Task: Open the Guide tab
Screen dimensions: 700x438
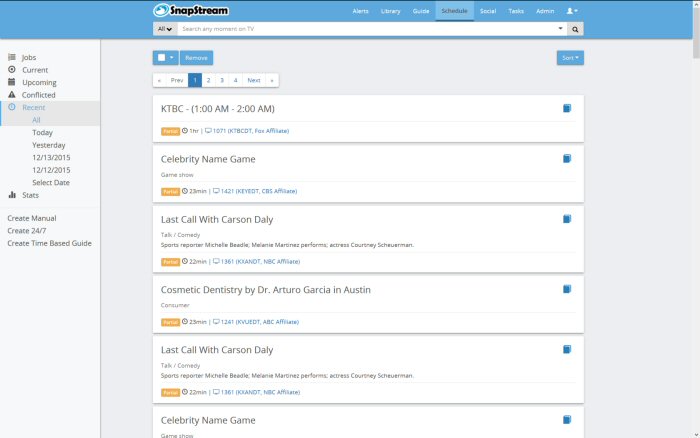Action: 421,11
